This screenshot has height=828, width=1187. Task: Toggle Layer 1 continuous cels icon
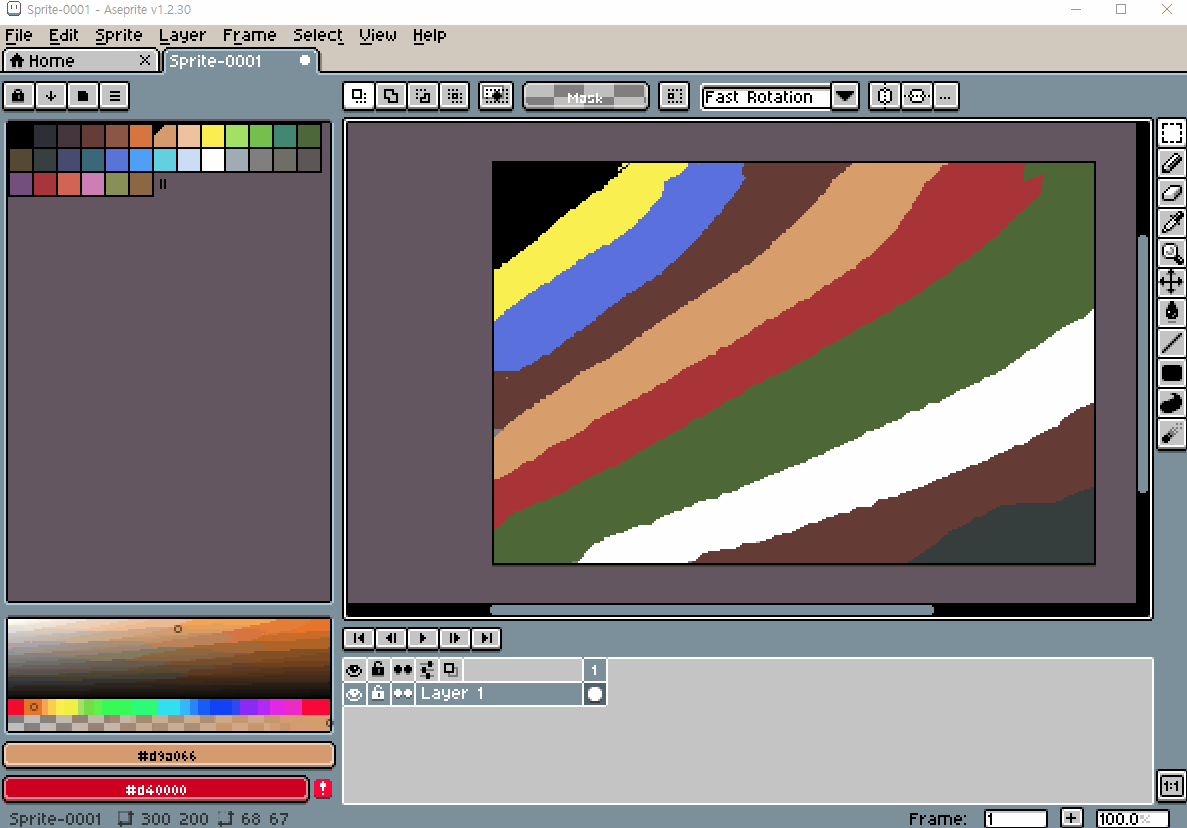402,693
